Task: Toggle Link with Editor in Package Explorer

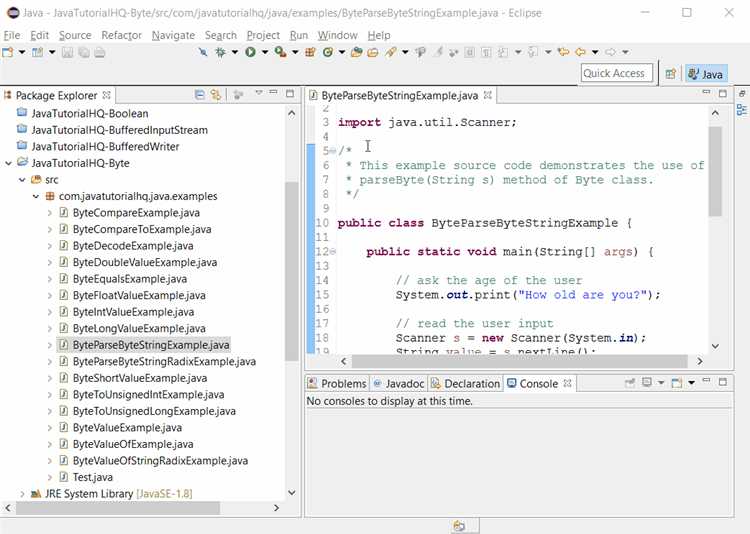Action: [x=216, y=95]
